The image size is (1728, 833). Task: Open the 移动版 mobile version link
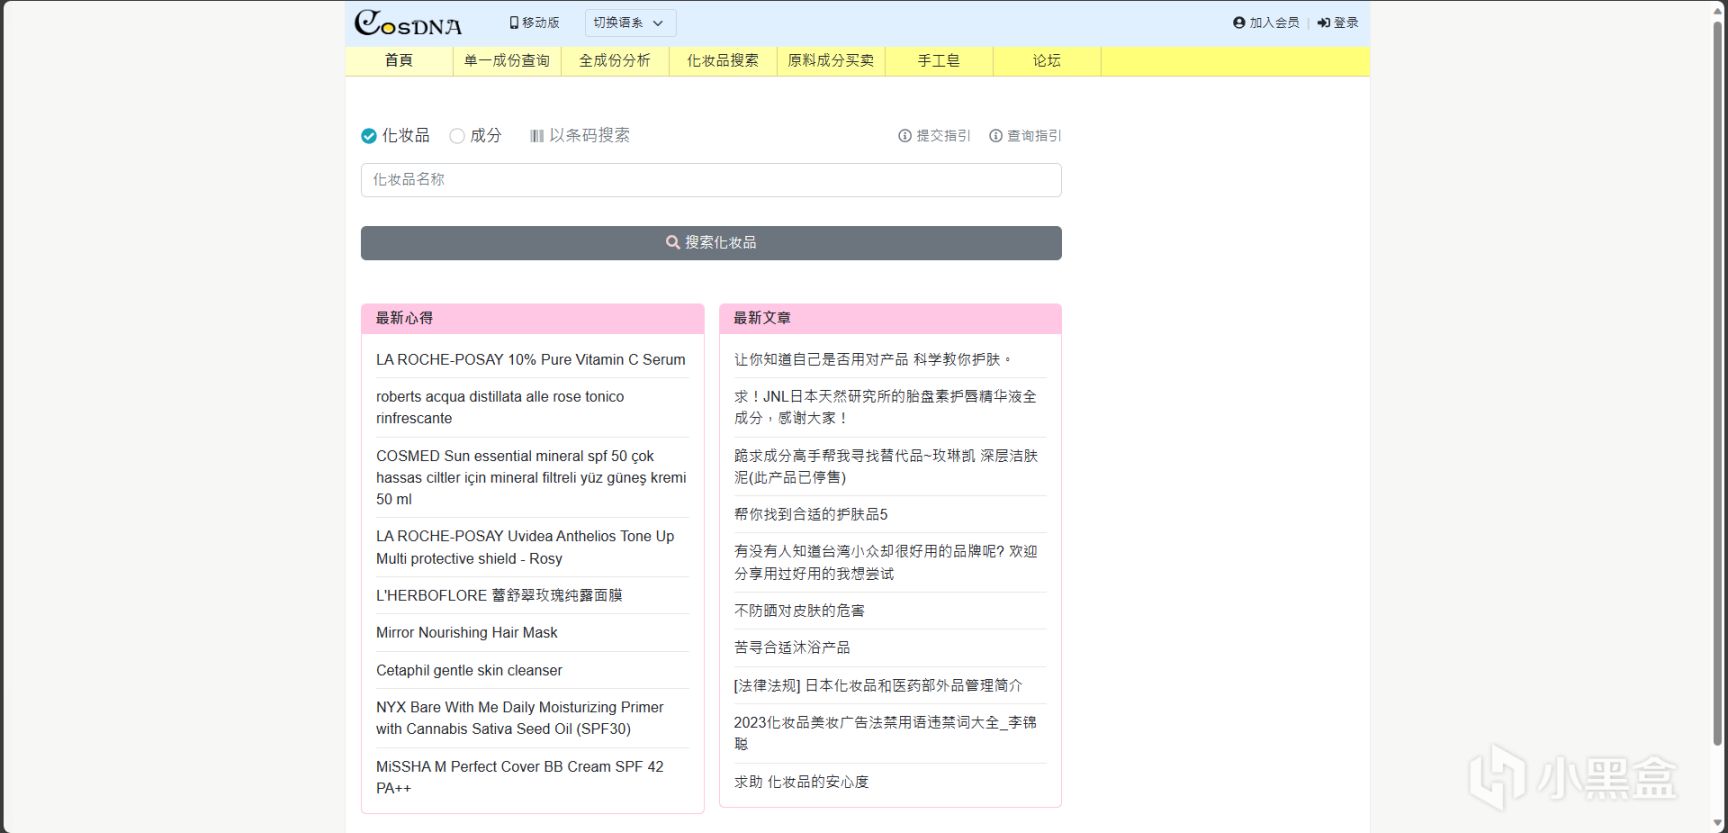pos(534,22)
